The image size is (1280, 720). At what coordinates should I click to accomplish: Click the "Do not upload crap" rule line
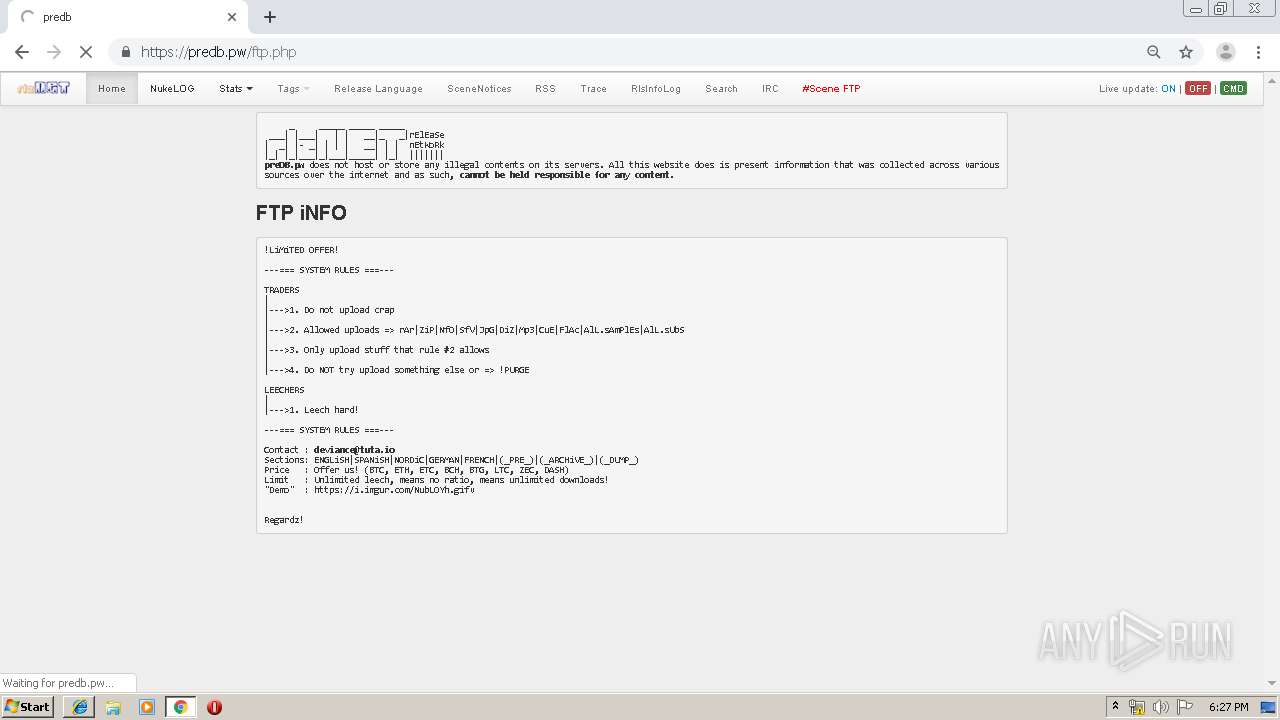349,310
